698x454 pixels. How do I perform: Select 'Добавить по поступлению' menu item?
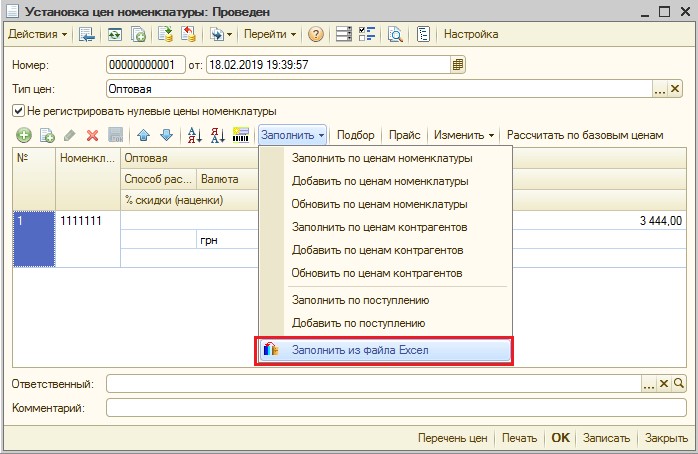pyautogui.click(x=358, y=323)
